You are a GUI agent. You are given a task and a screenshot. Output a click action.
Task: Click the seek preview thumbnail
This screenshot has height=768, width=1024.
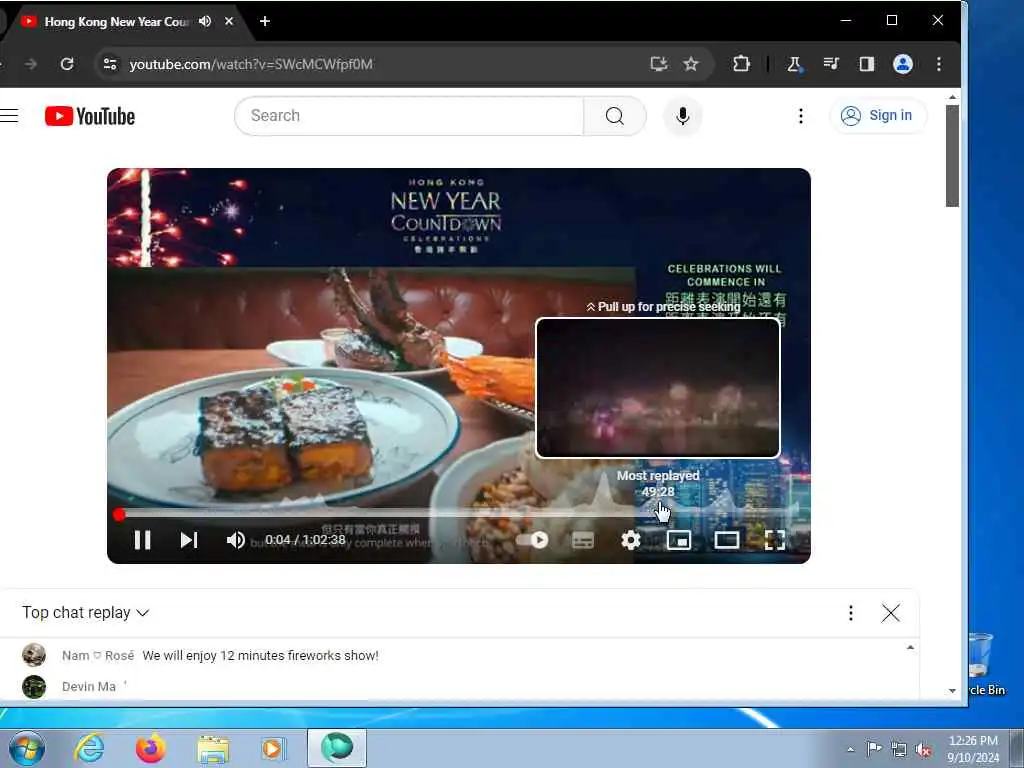click(658, 388)
